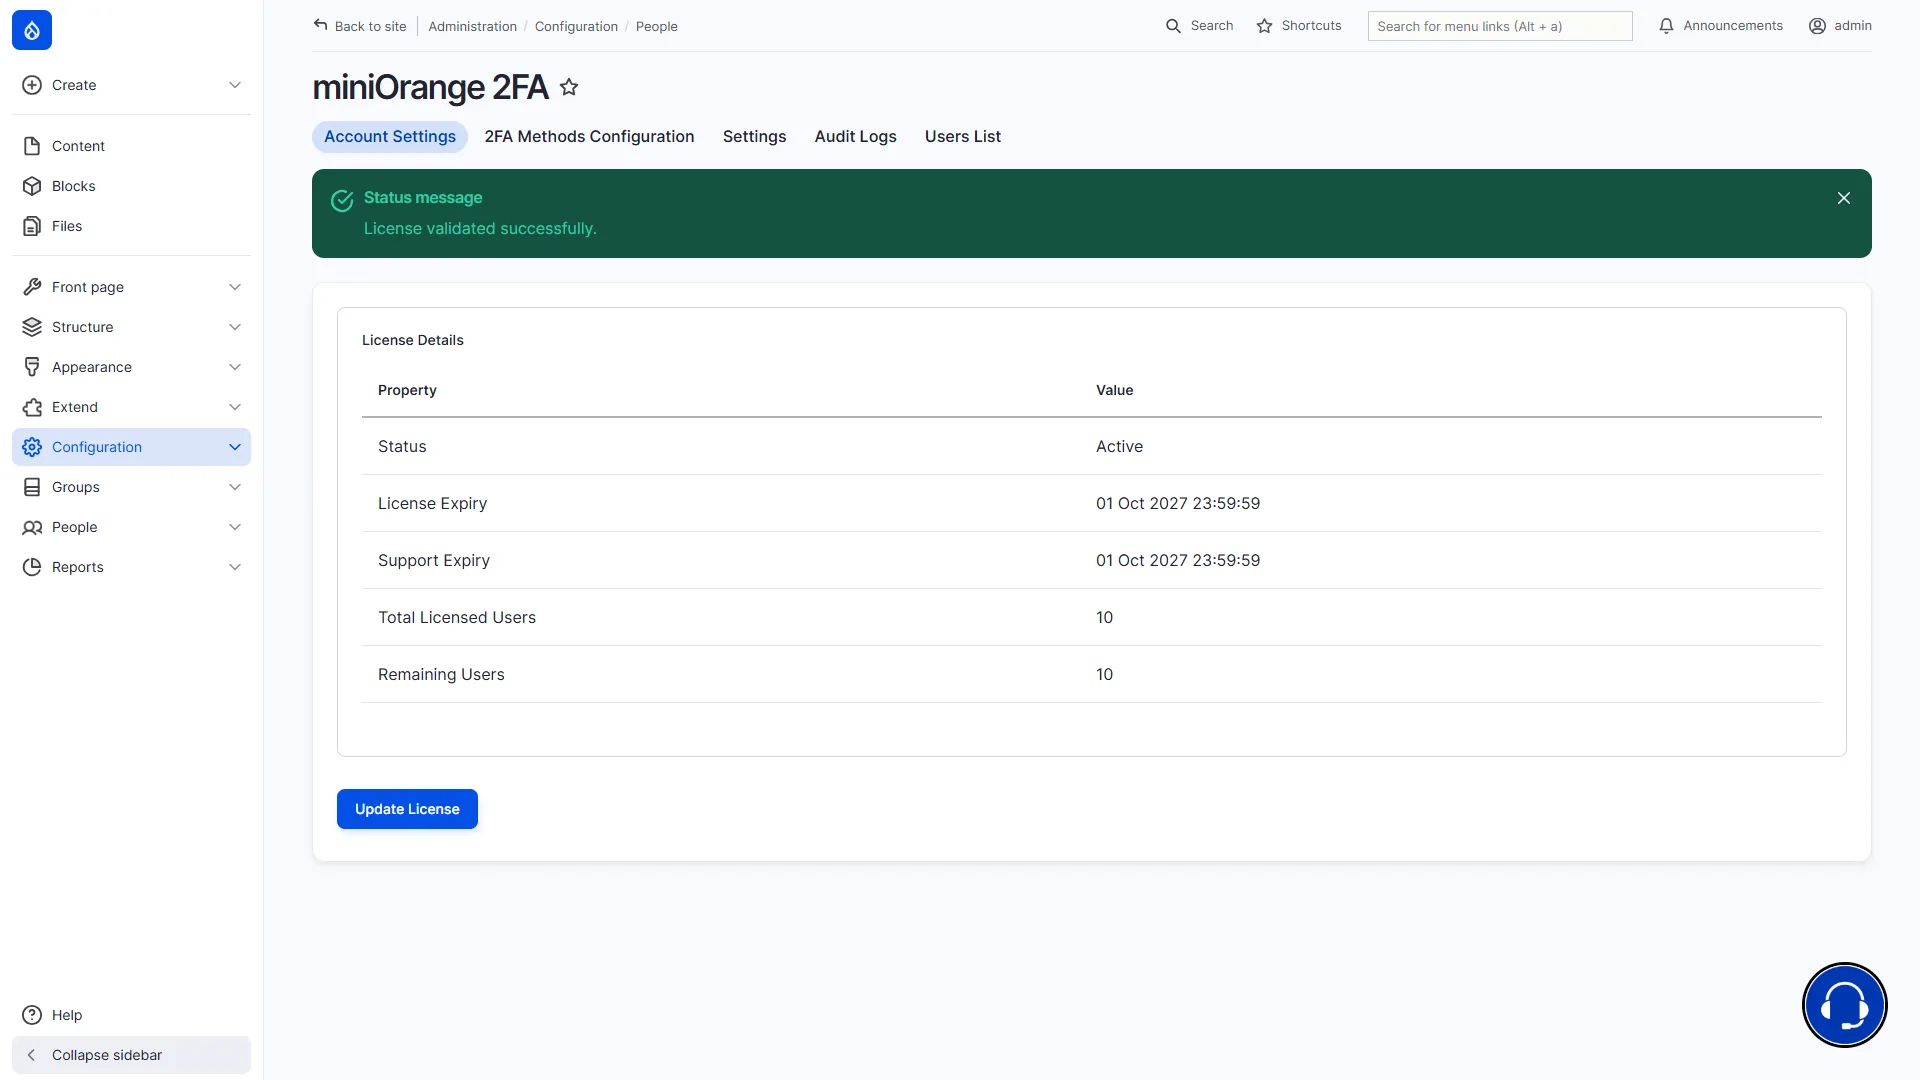The width and height of the screenshot is (1920, 1080).
Task: Click the Blocks cube icon
Action: pyautogui.click(x=32, y=186)
